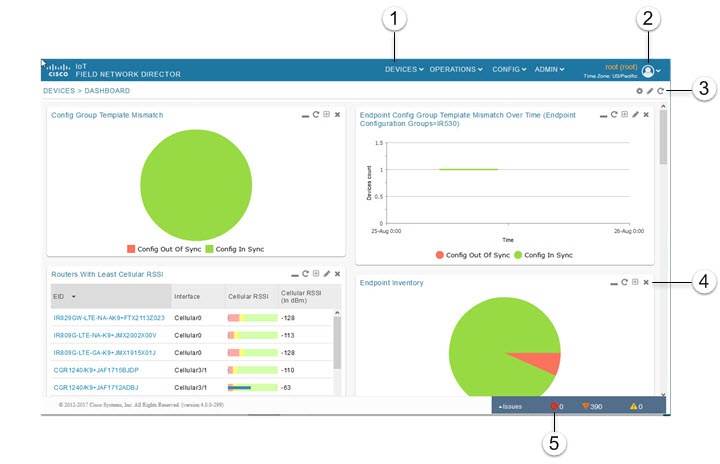Screen dimensions: 720x464
Task: Expand the Issues status bar
Action: (x=510, y=407)
